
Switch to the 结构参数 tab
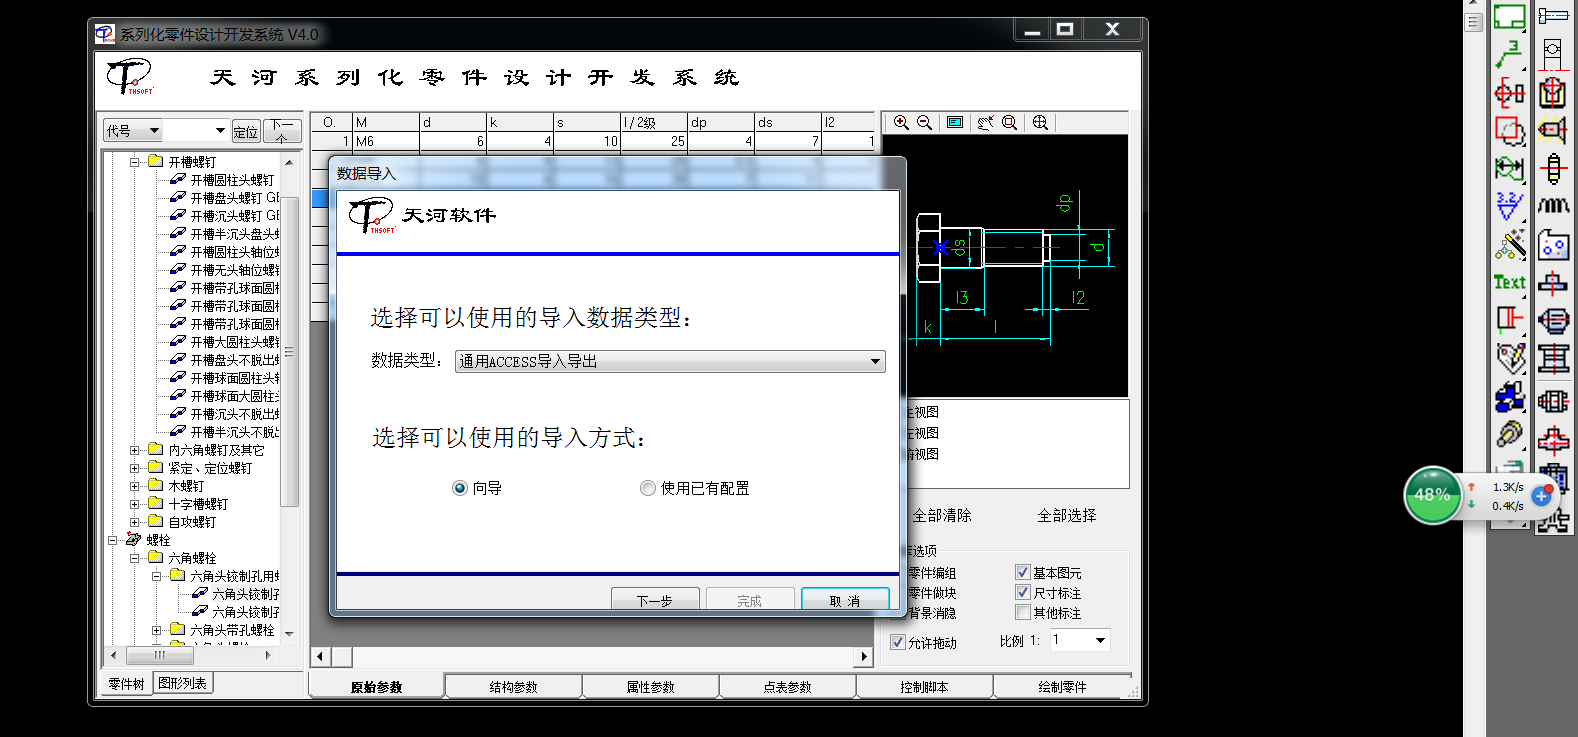click(x=513, y=686)
